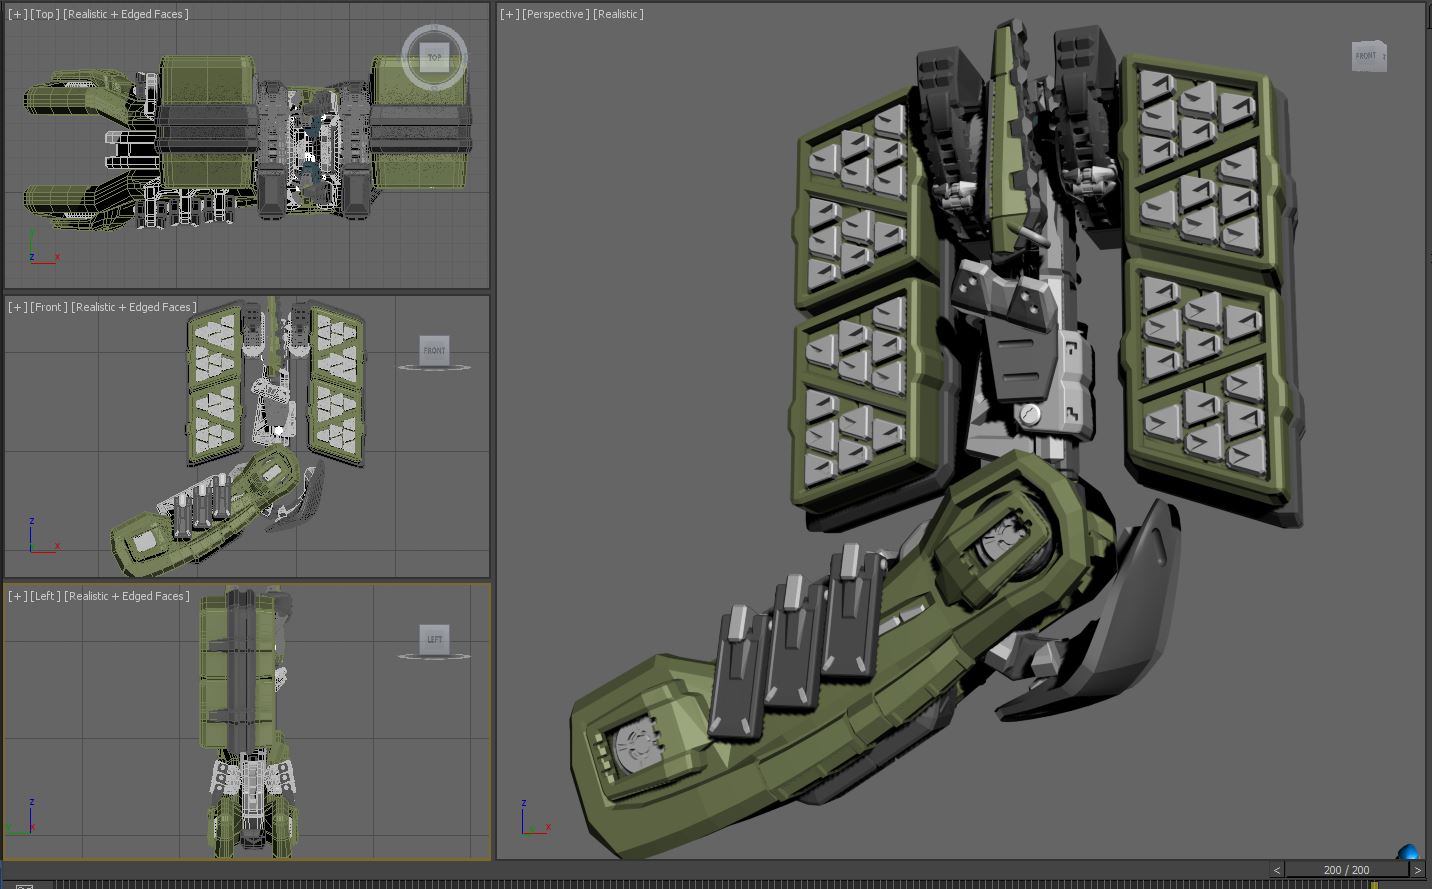Open the [Top] point-of-view viewport menu
This screenshot has width=1432, height=889.
coord(44,14)
